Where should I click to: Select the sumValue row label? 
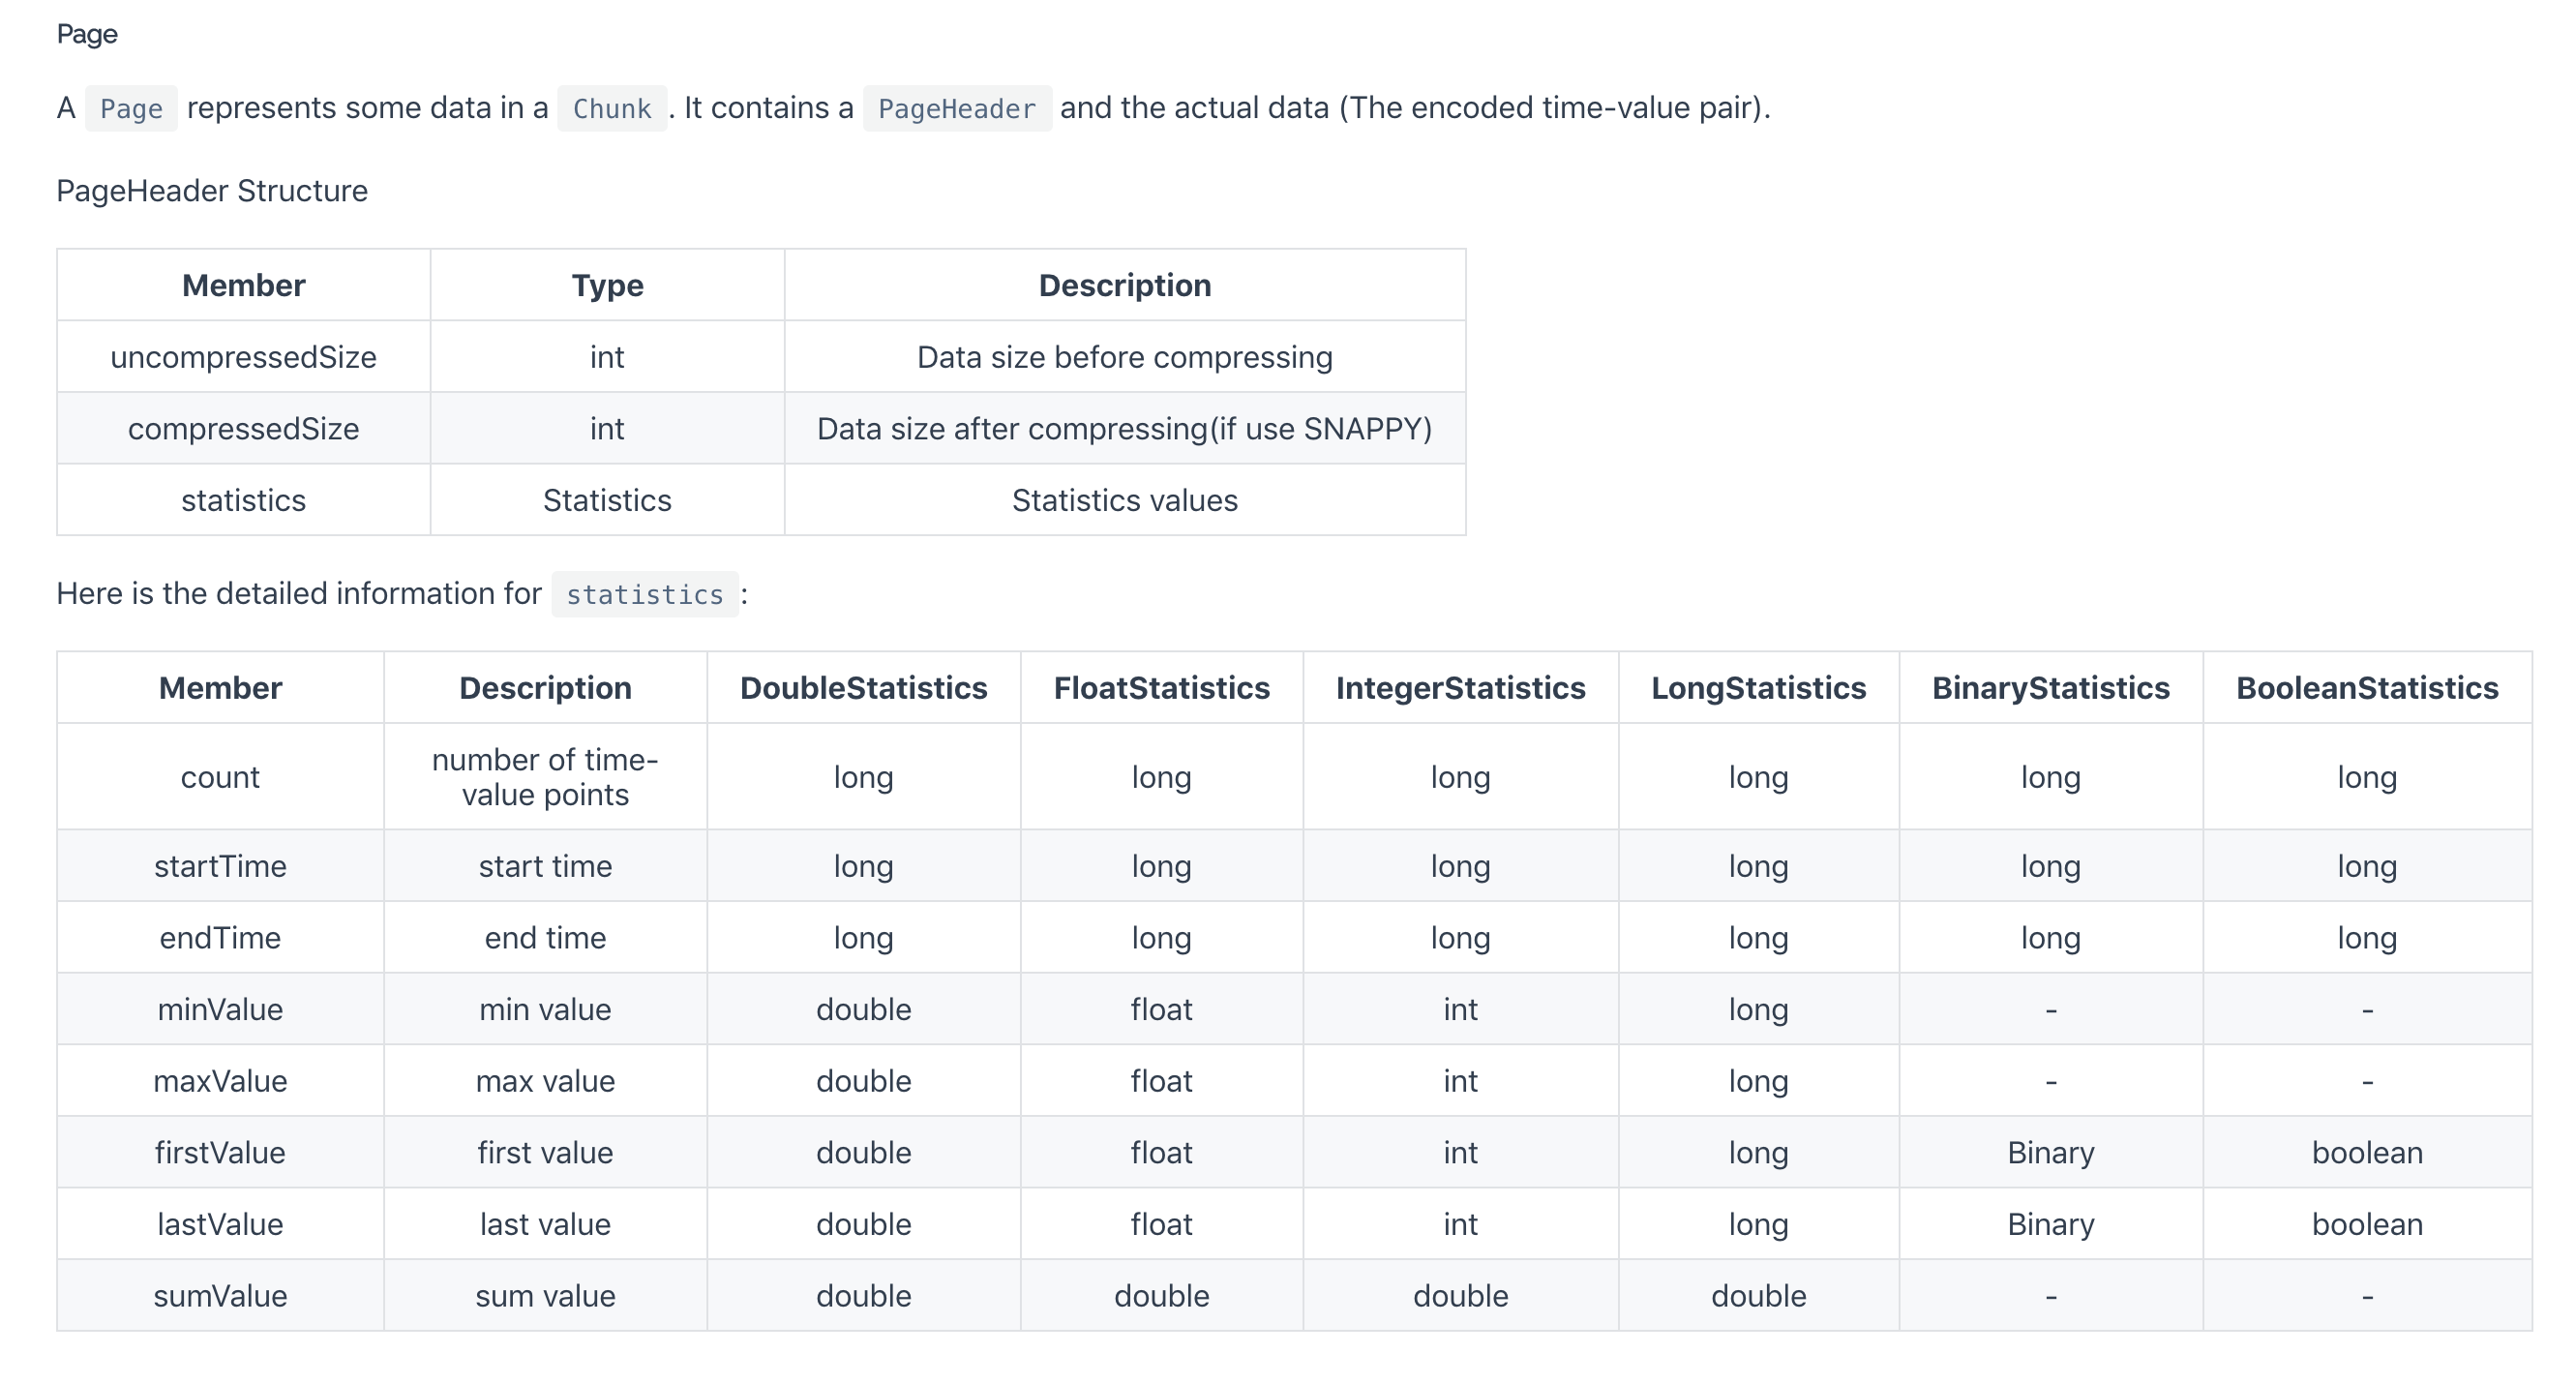(x=220, y=1296)
